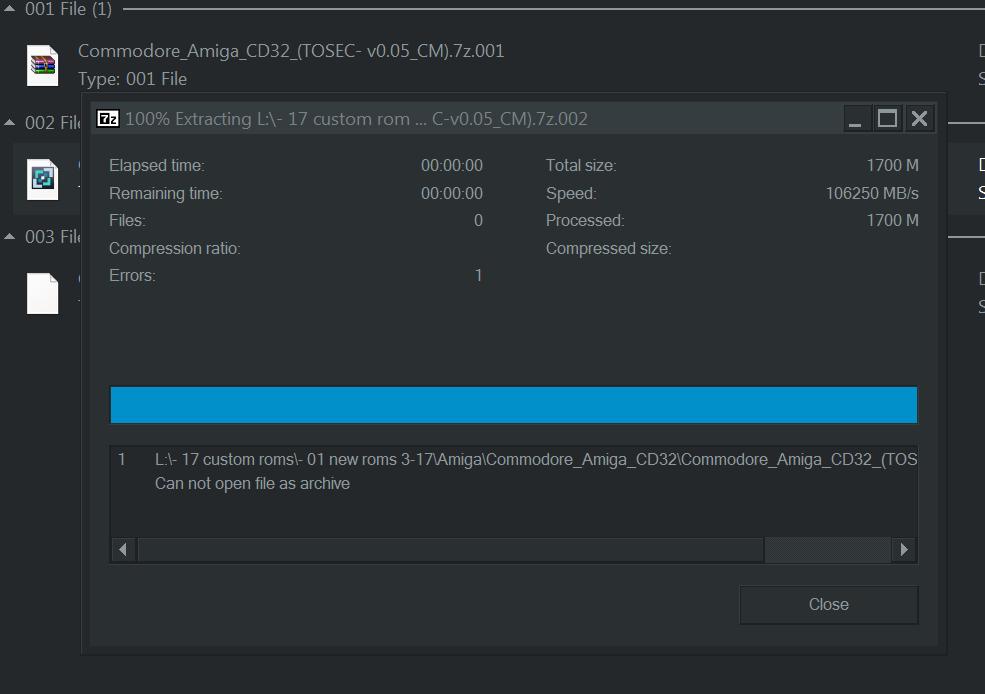Click the left arrow of the error list scrollbar
Image resolution: width=985 pixels, height=694 pixels.
click(123, 550)
